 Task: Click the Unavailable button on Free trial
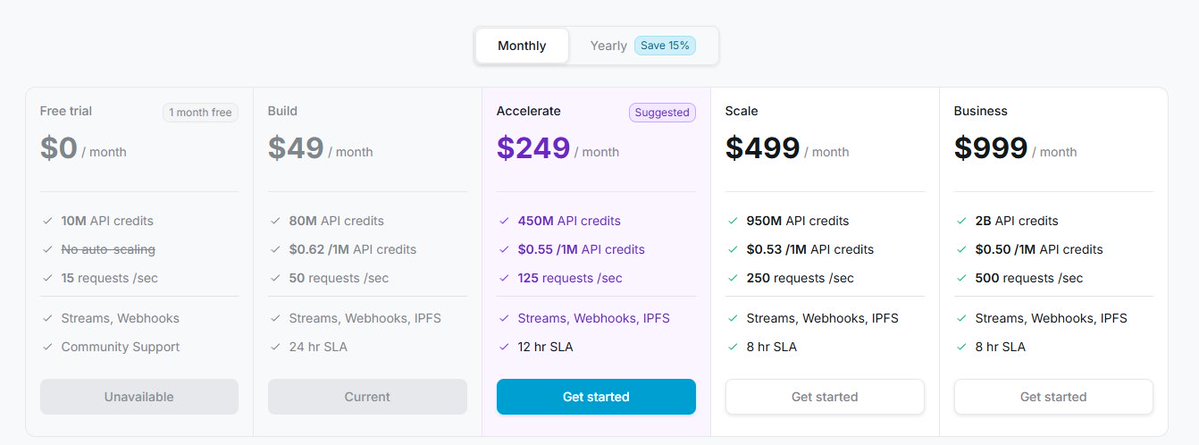139,397
